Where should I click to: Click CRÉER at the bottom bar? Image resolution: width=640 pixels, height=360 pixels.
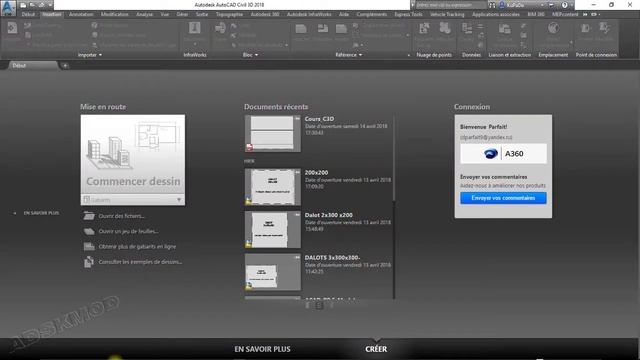pos(376,349)
